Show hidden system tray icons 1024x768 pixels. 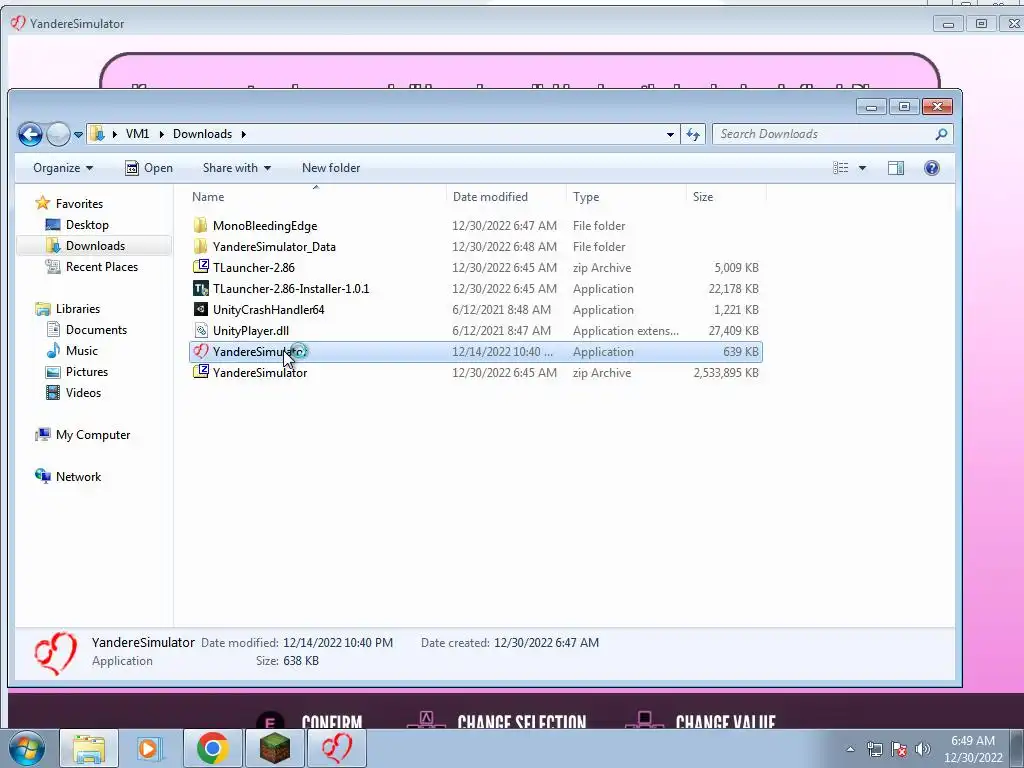tap(850, 749)
